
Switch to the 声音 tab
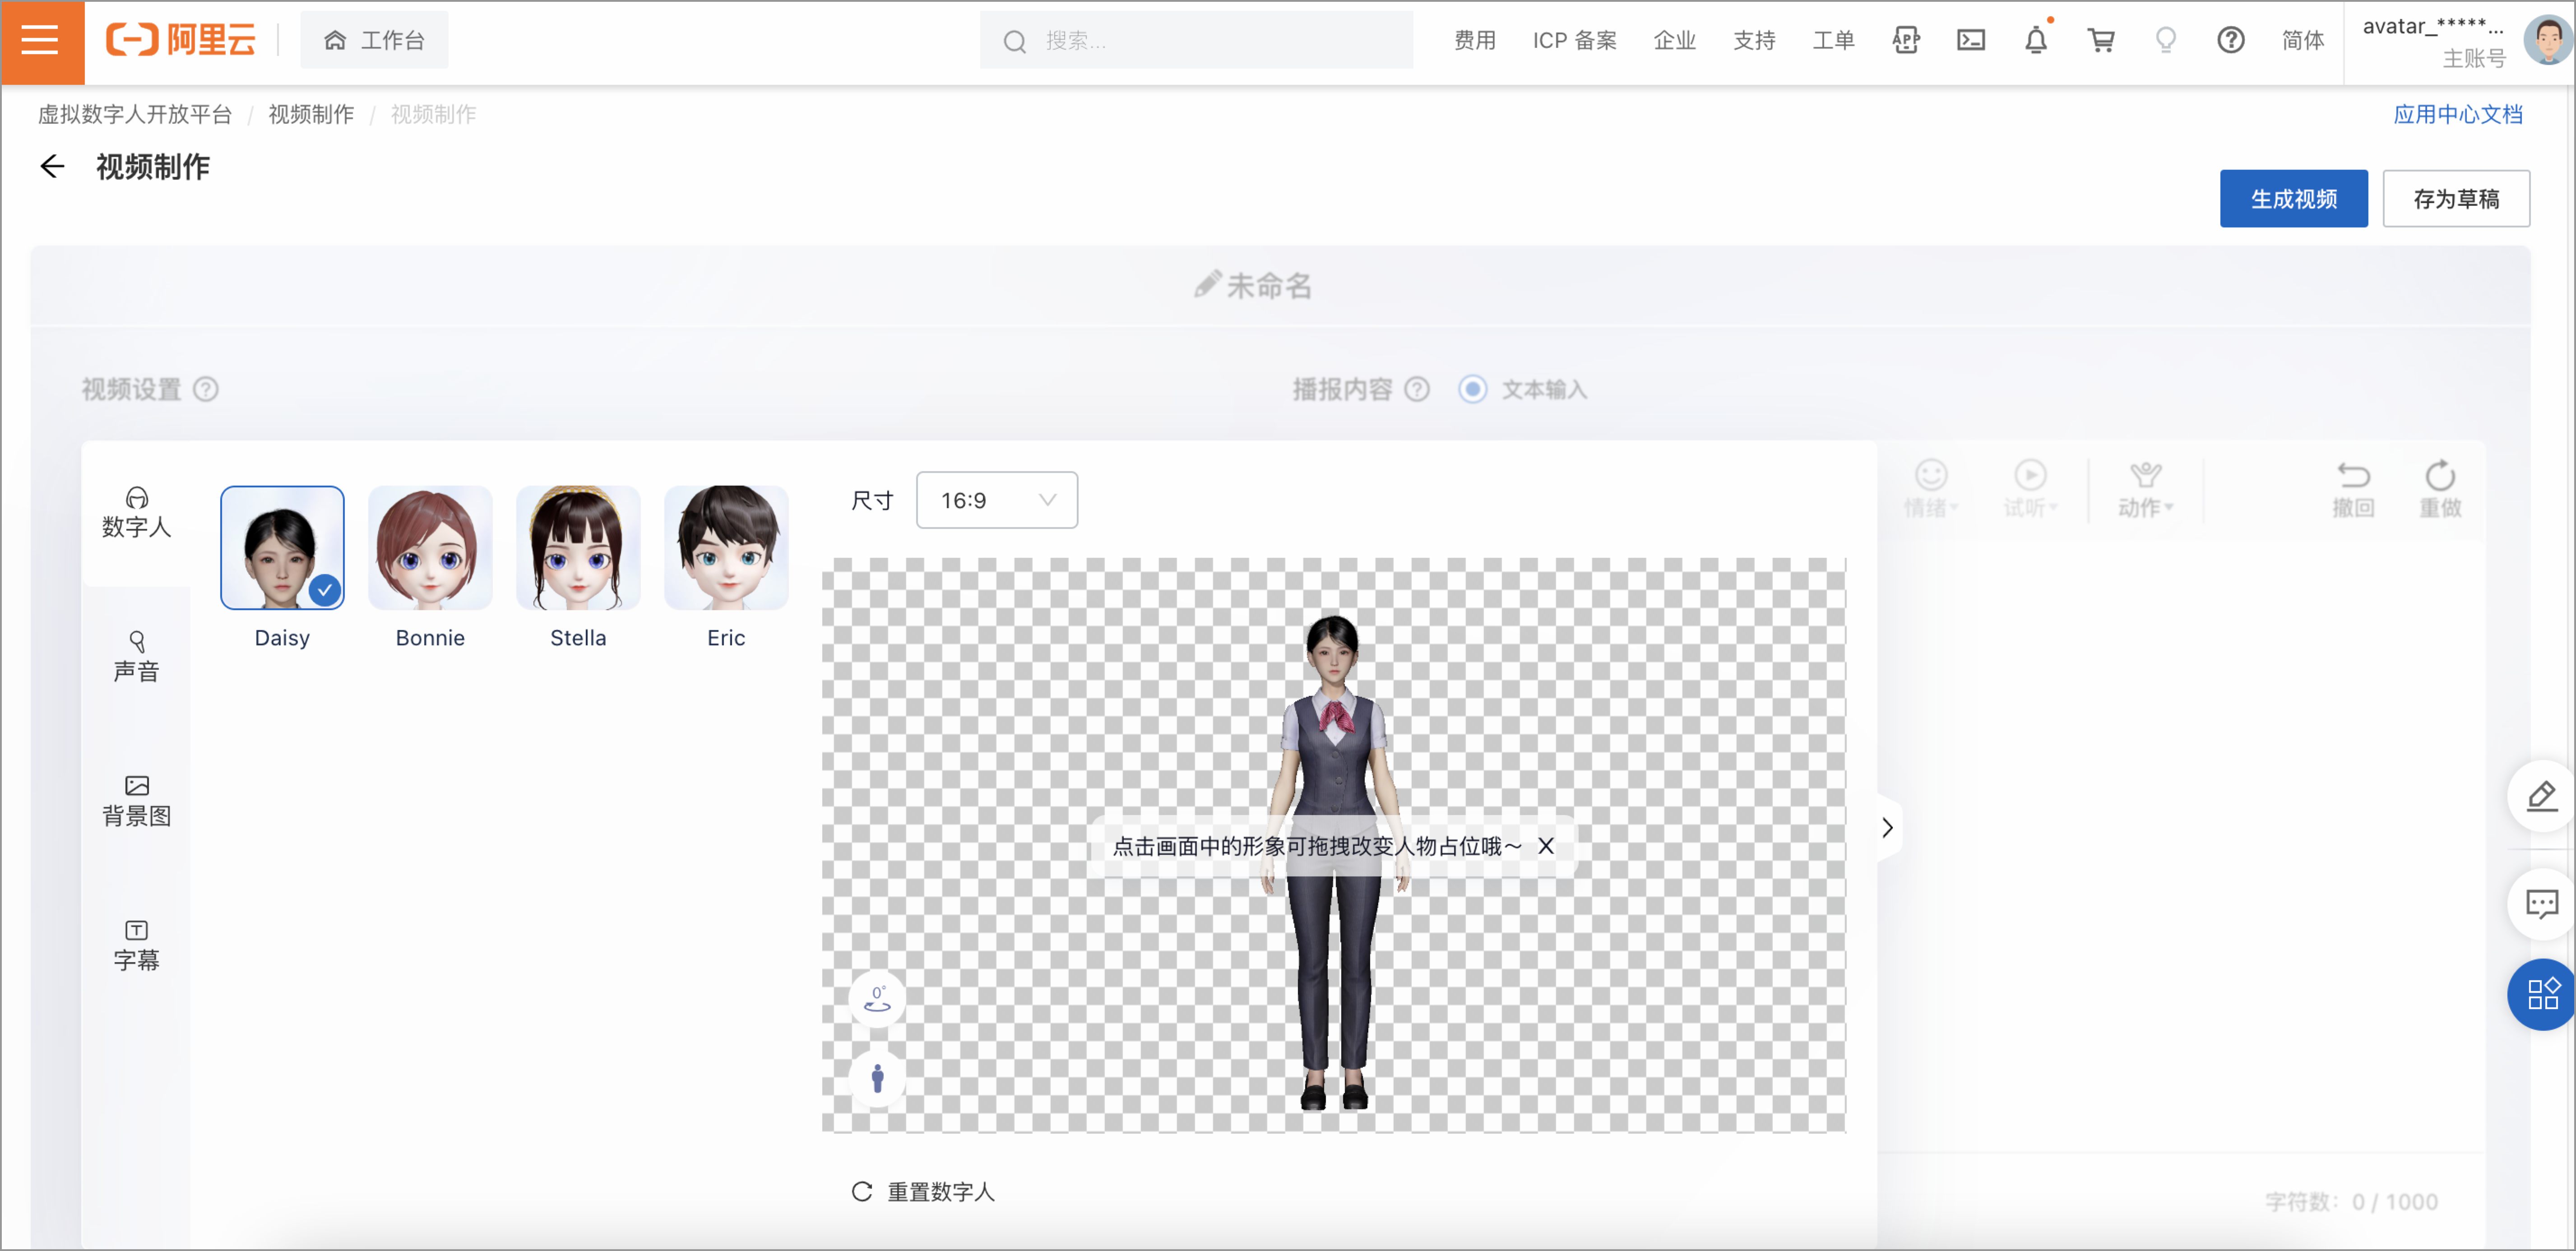click(137, 657)
